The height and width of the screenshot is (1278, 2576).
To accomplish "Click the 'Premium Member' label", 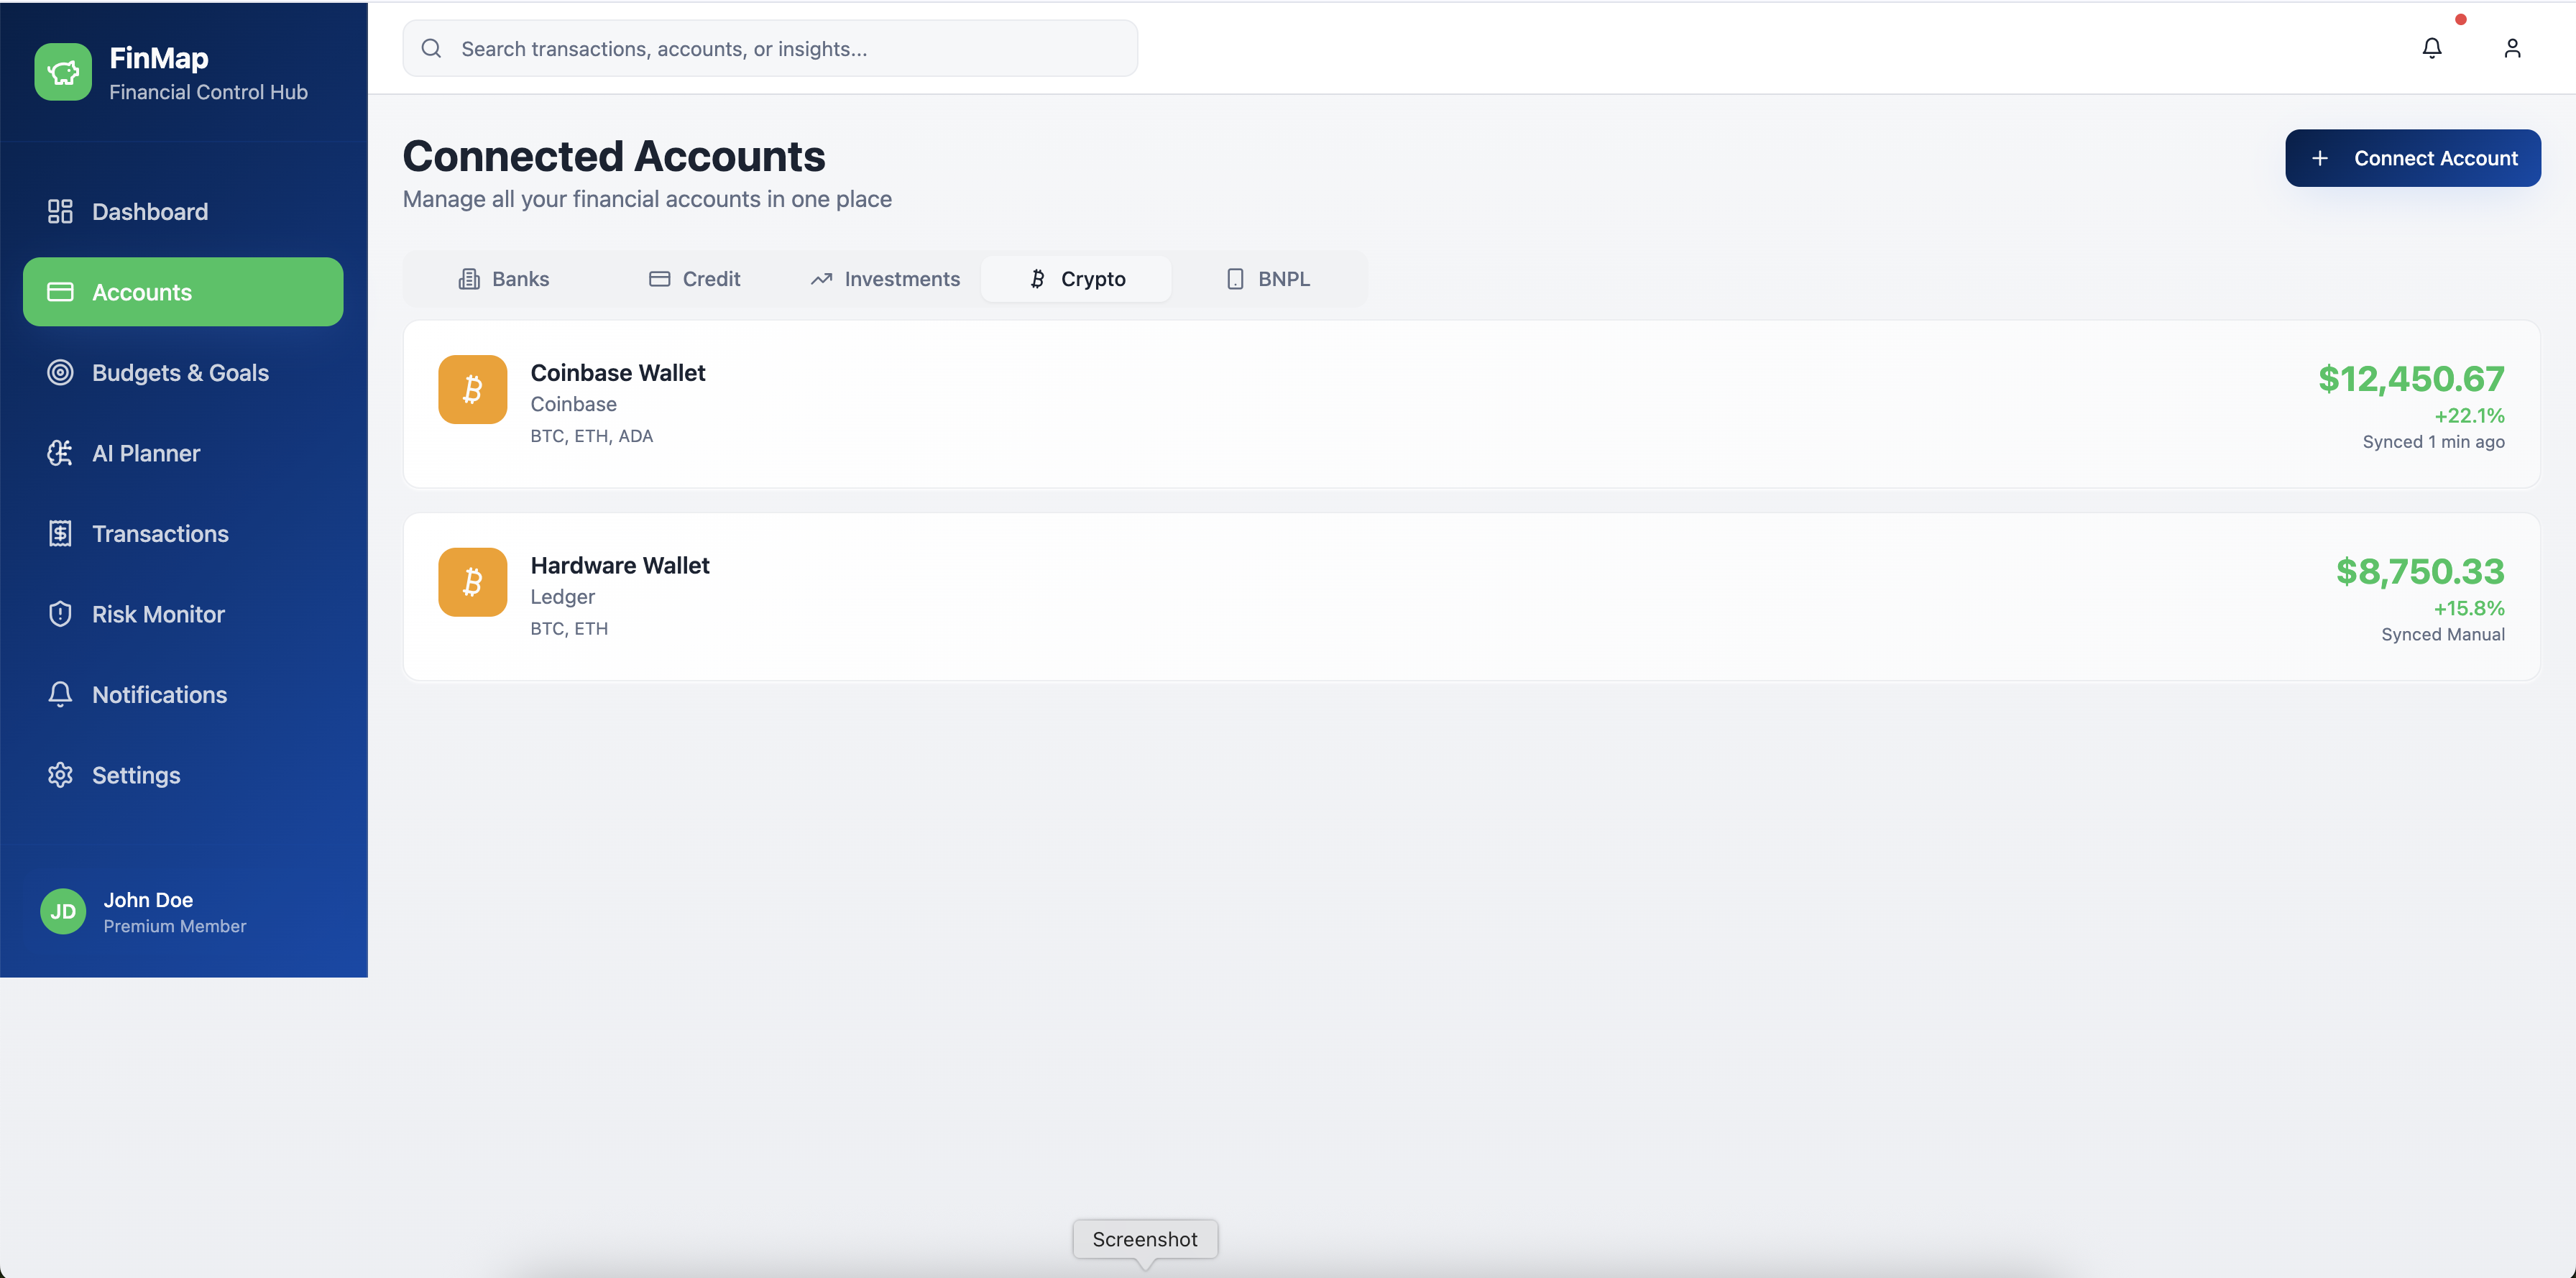I will (x=175, y=926).
